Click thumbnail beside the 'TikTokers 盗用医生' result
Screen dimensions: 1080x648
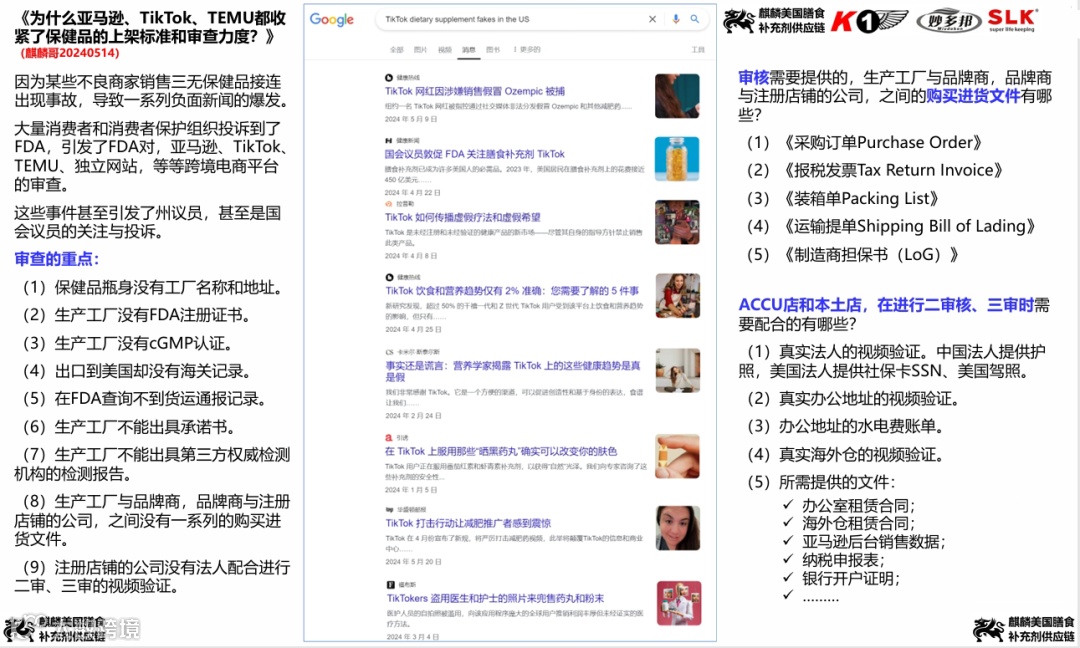[678, 603]
